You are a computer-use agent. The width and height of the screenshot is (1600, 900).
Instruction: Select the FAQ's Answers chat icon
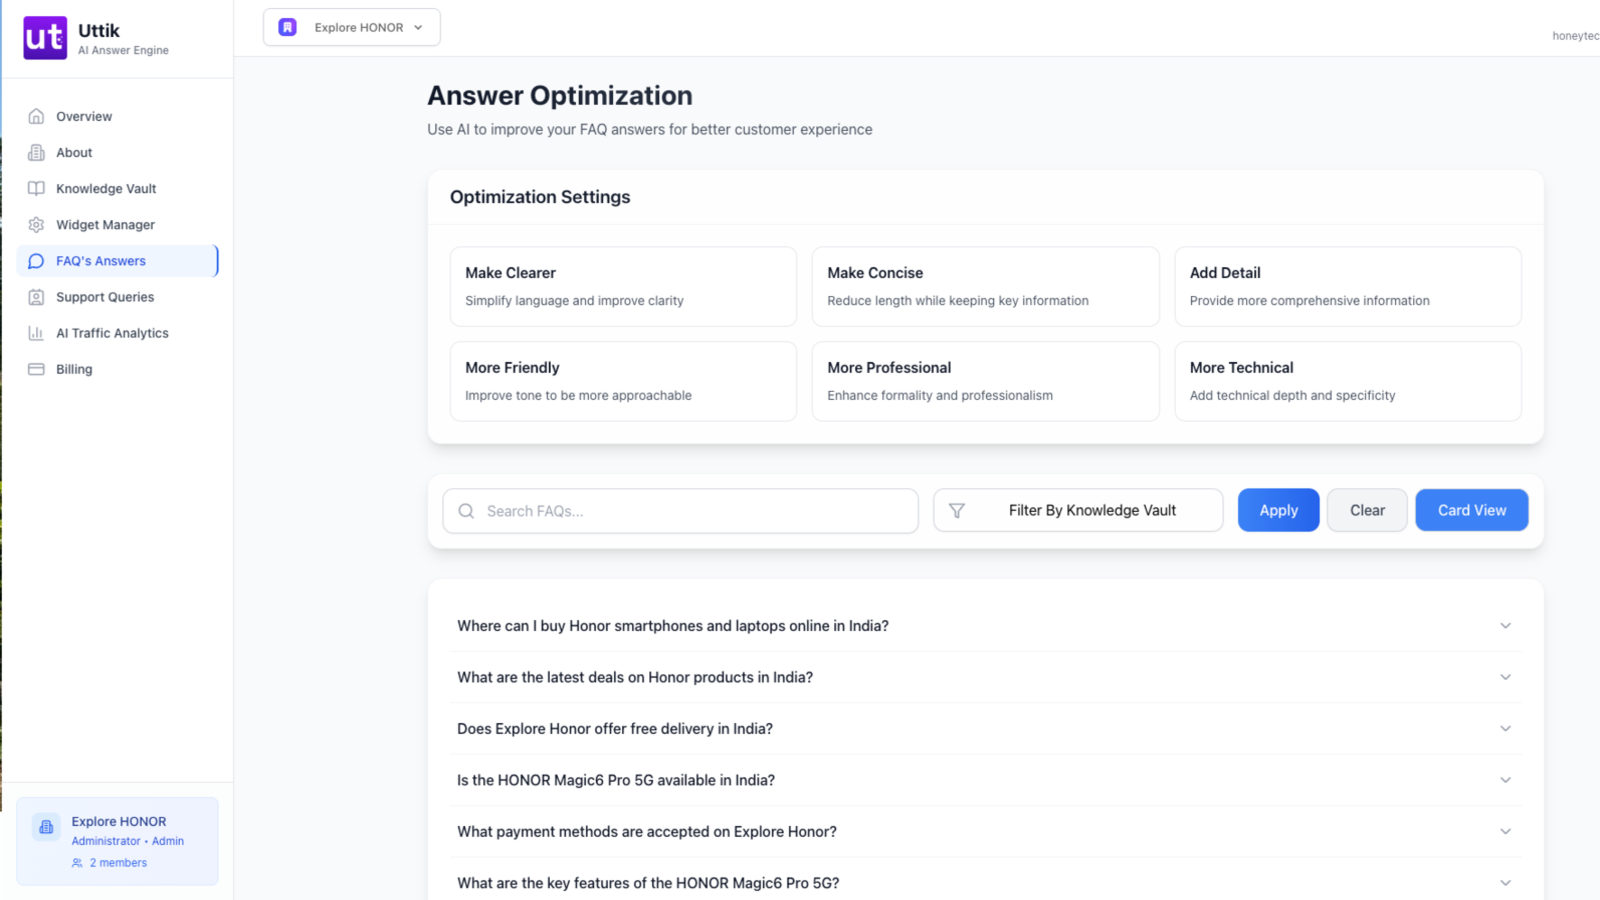tap(36, 260)
